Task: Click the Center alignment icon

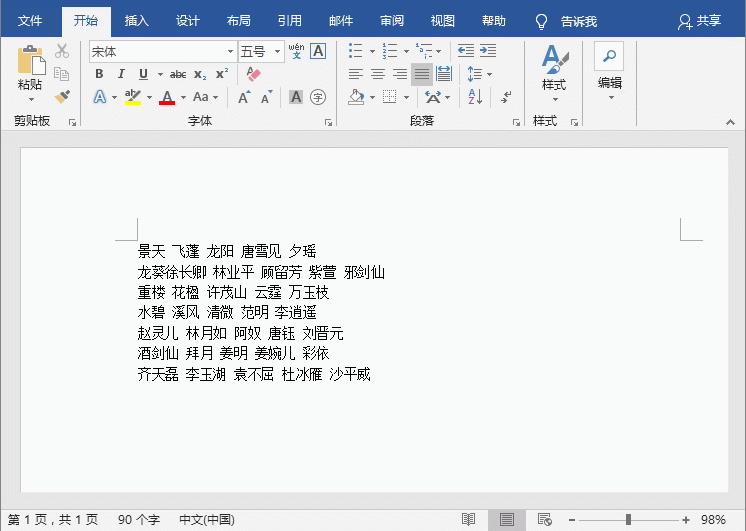Action: [378, 74]
